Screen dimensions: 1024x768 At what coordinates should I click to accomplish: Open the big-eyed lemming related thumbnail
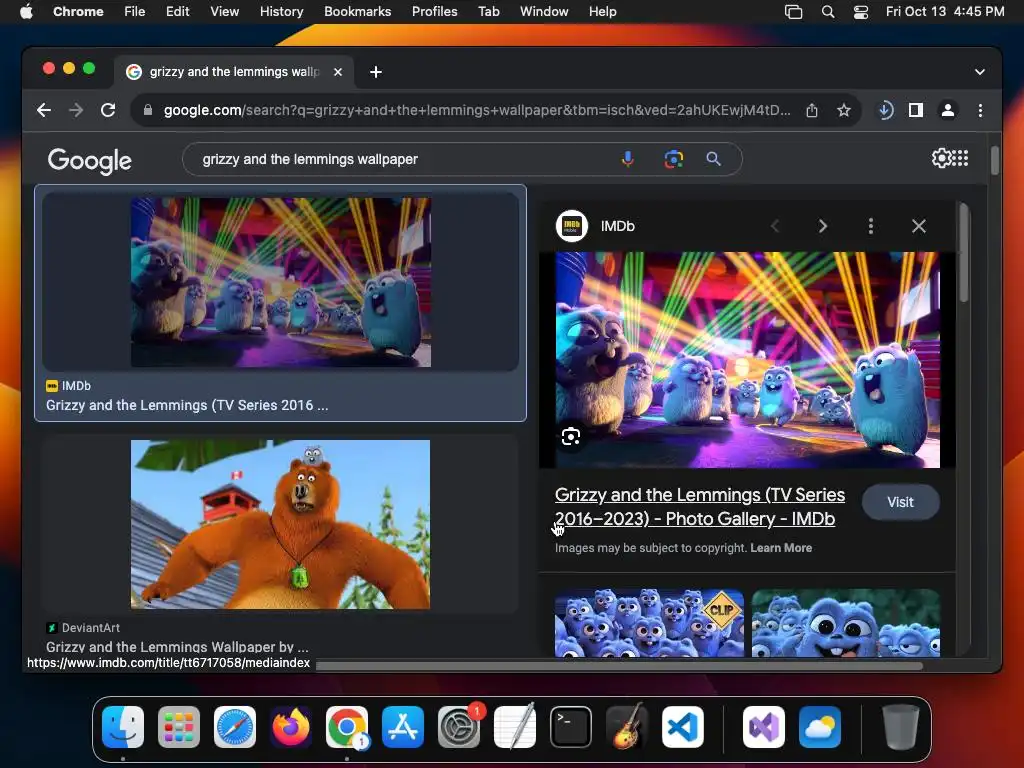click(846, 623)
